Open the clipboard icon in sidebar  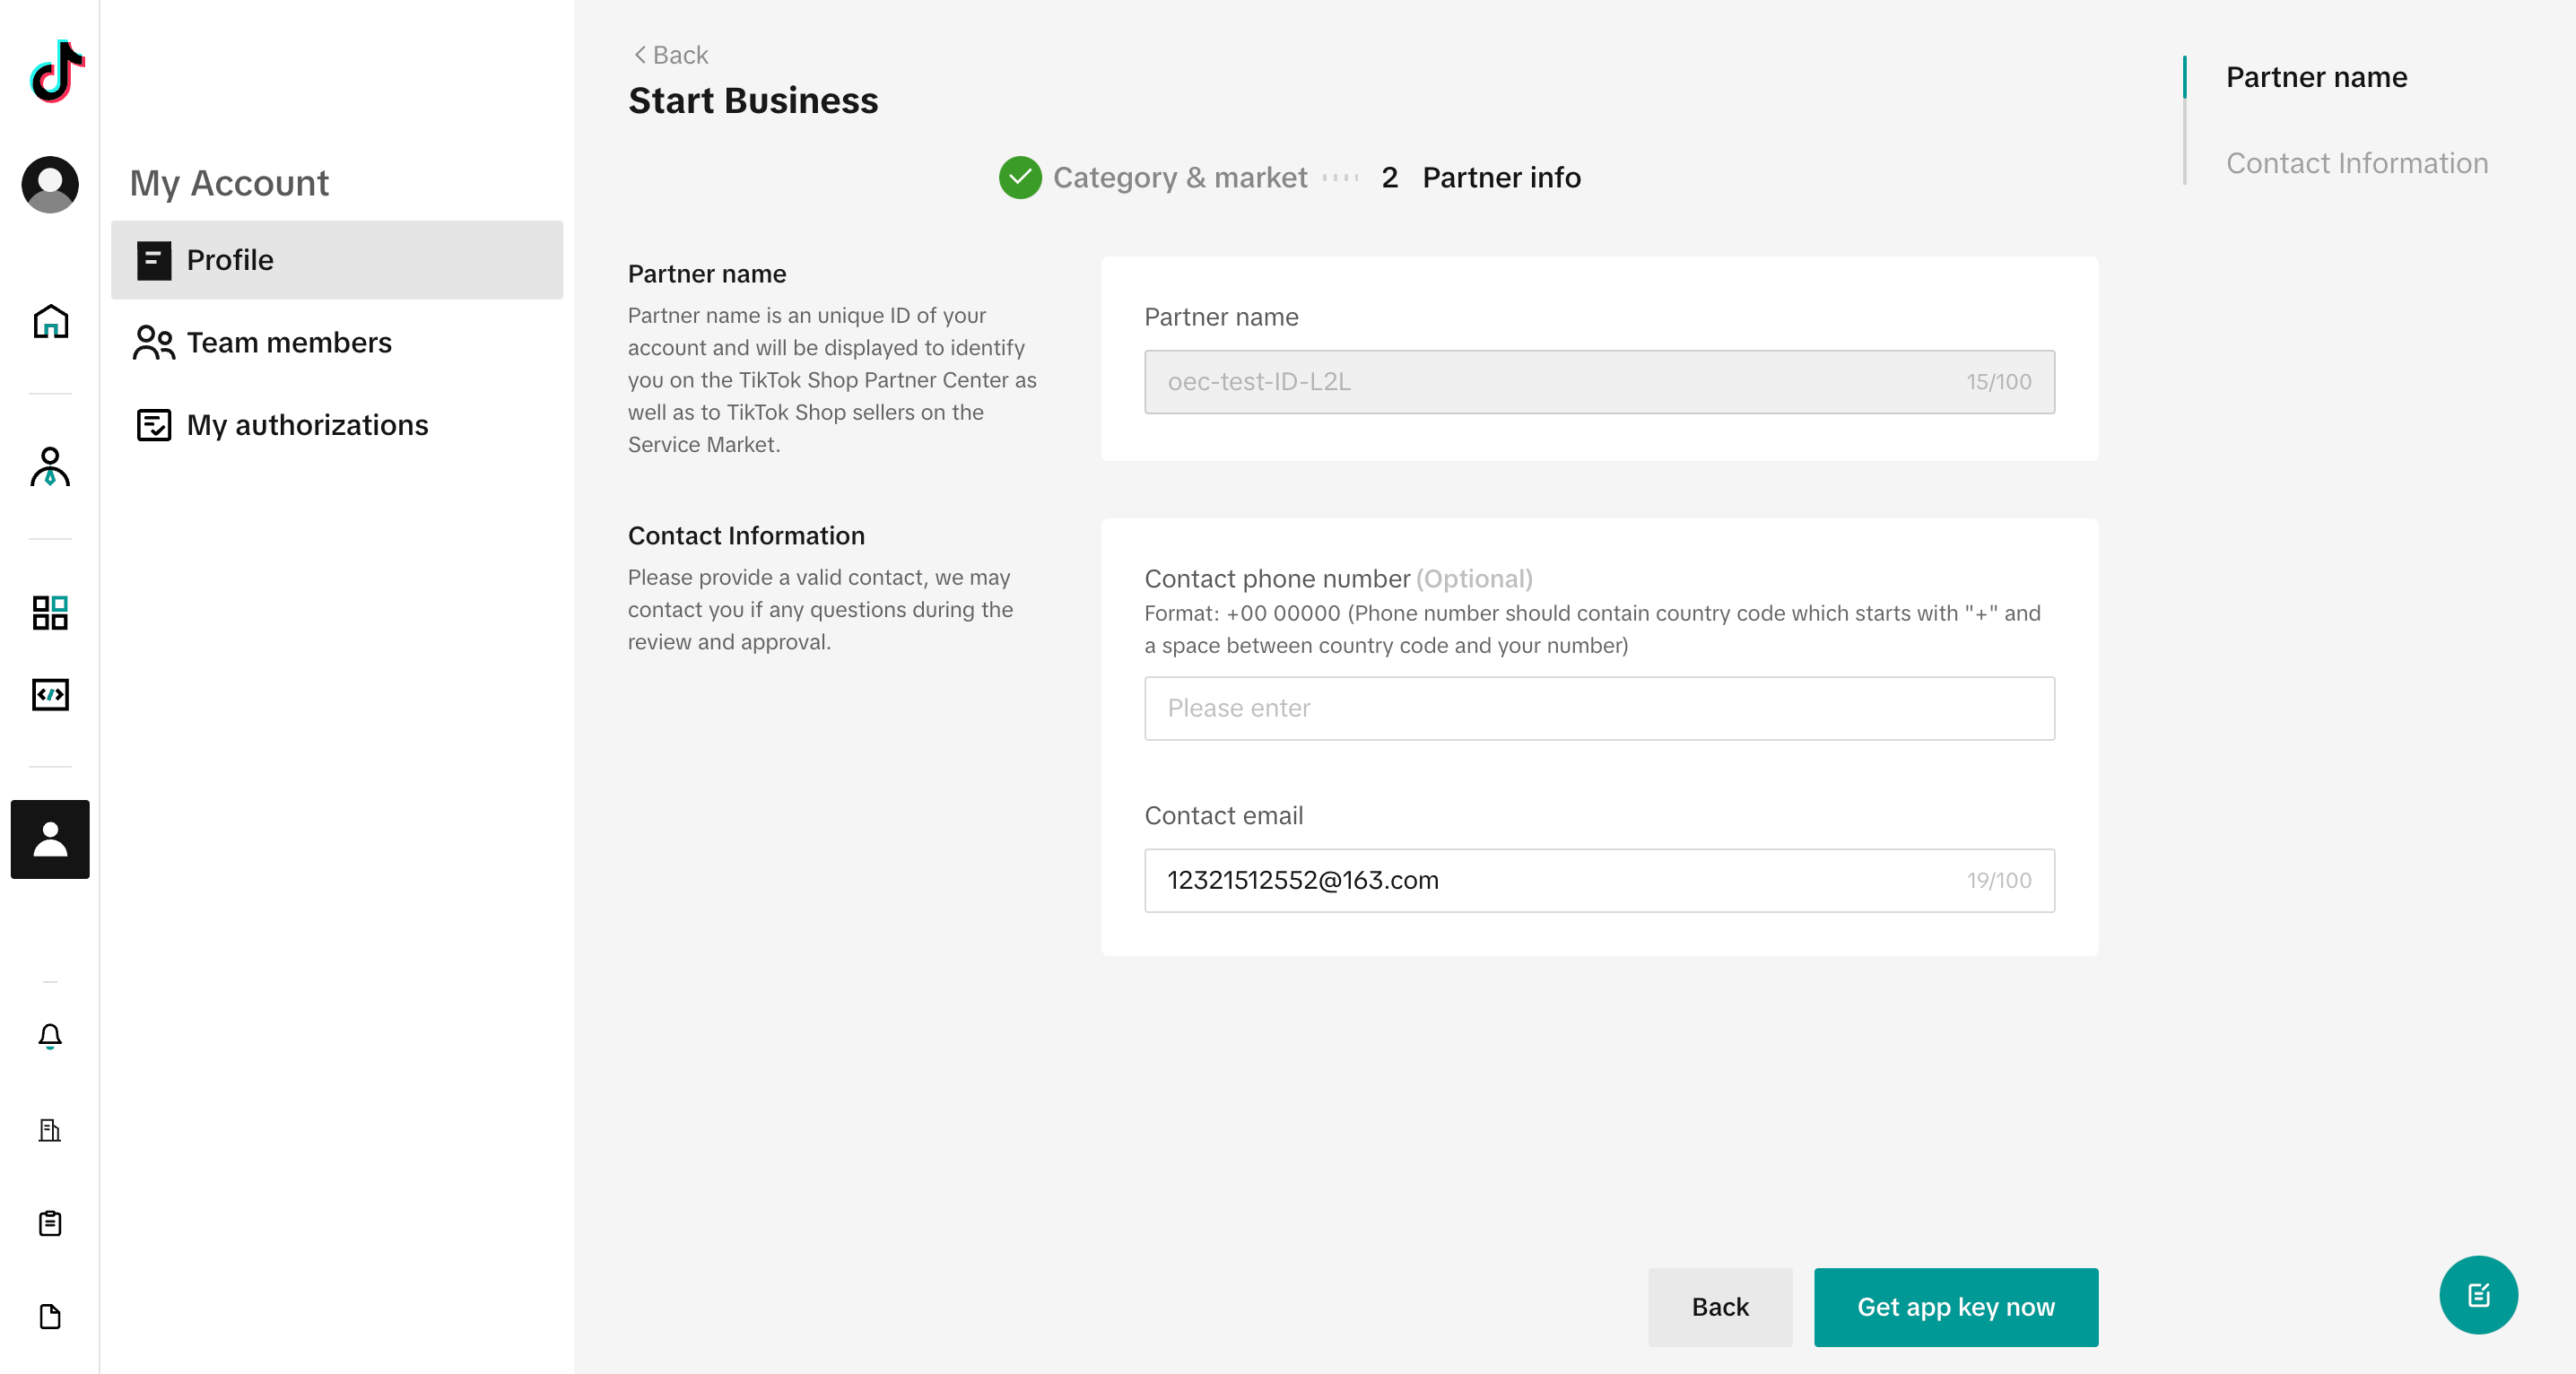(50, 1223)
